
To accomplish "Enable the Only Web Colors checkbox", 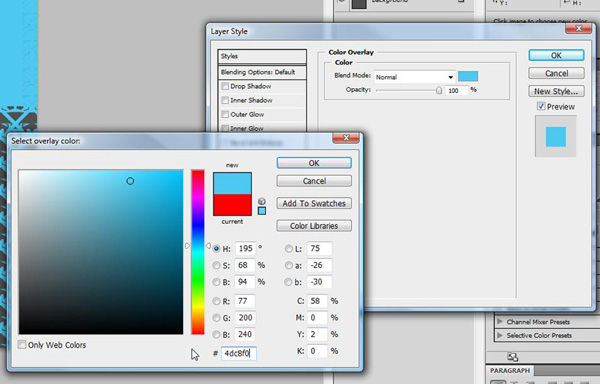I will click(x=22, y=345).
